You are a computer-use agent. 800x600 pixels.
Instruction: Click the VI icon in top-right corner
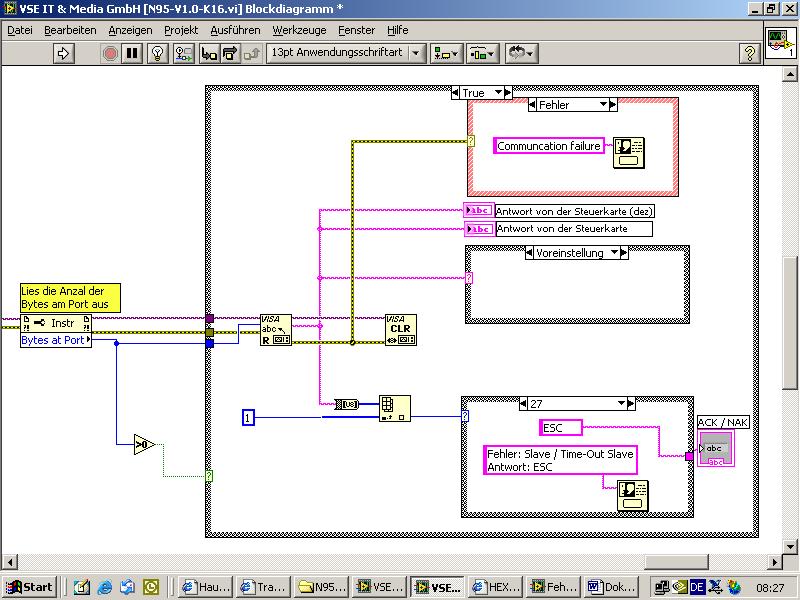[781, 44]
